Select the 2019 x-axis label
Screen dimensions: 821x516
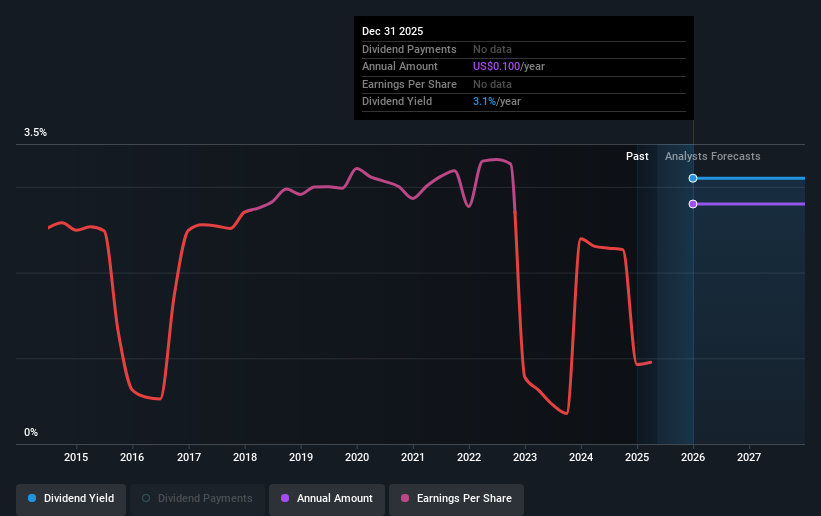click(301, 457)
